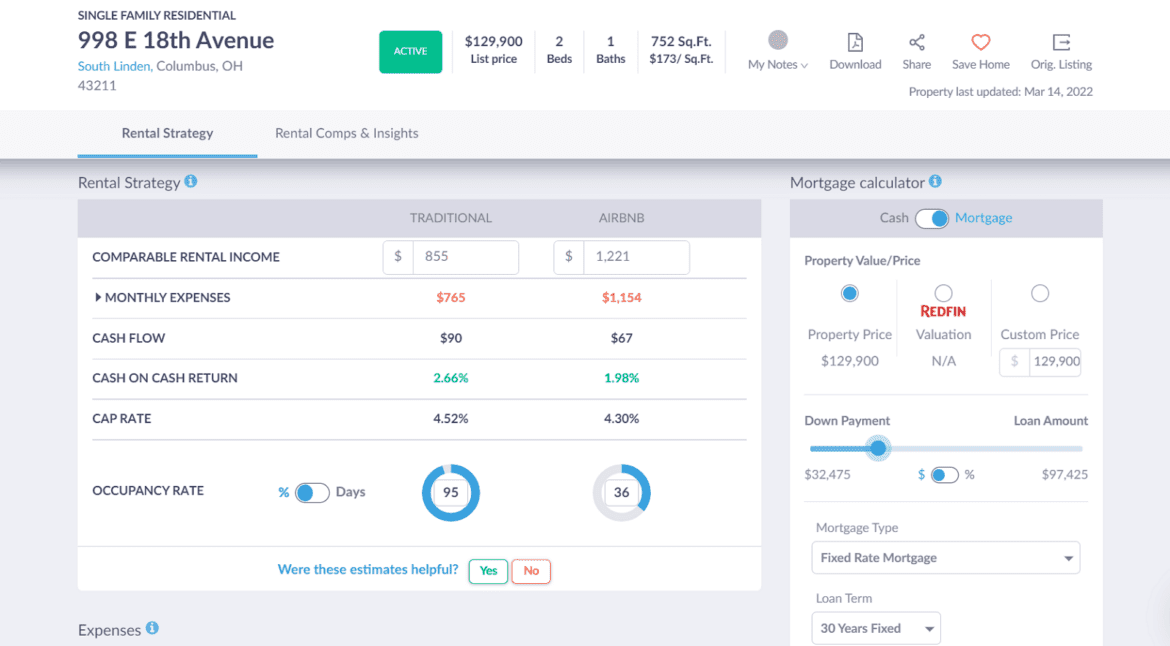Click Yes for helpful estimates
Image resolution: width=1170 pixels, height=646 pixels.
(x=488, y=571)
